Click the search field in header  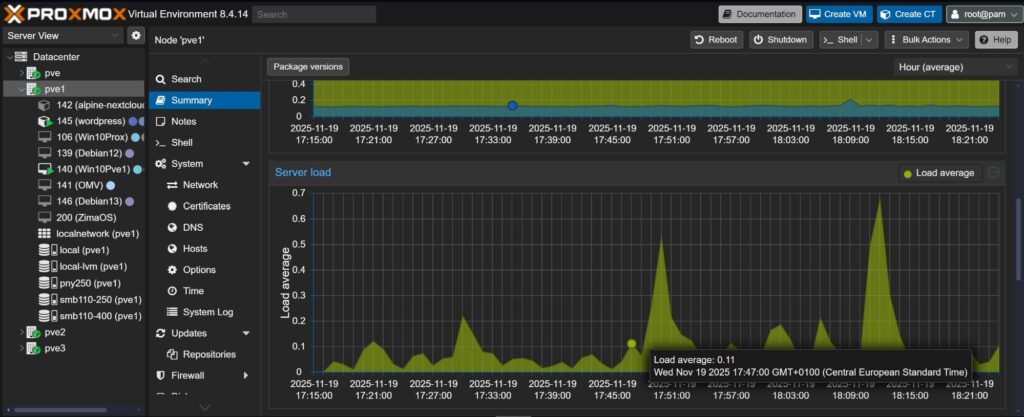pyautogui.click(x=314, y=15)
